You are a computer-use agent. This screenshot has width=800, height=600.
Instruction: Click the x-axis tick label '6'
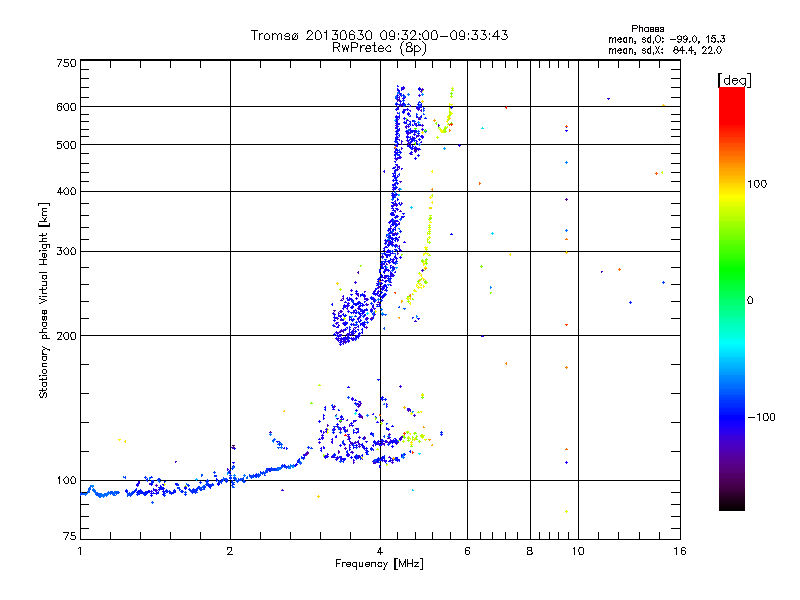[x=467, y=551]
